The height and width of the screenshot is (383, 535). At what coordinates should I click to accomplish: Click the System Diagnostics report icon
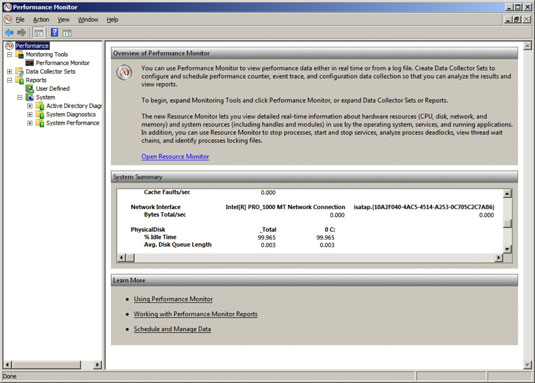pyautogui.click(x=40, y=114)
